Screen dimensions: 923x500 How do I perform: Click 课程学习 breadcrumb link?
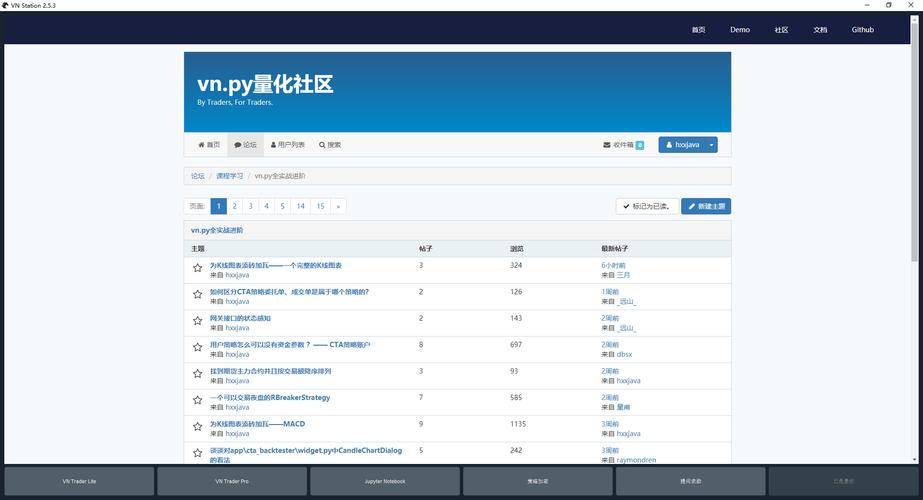[230, 176]
